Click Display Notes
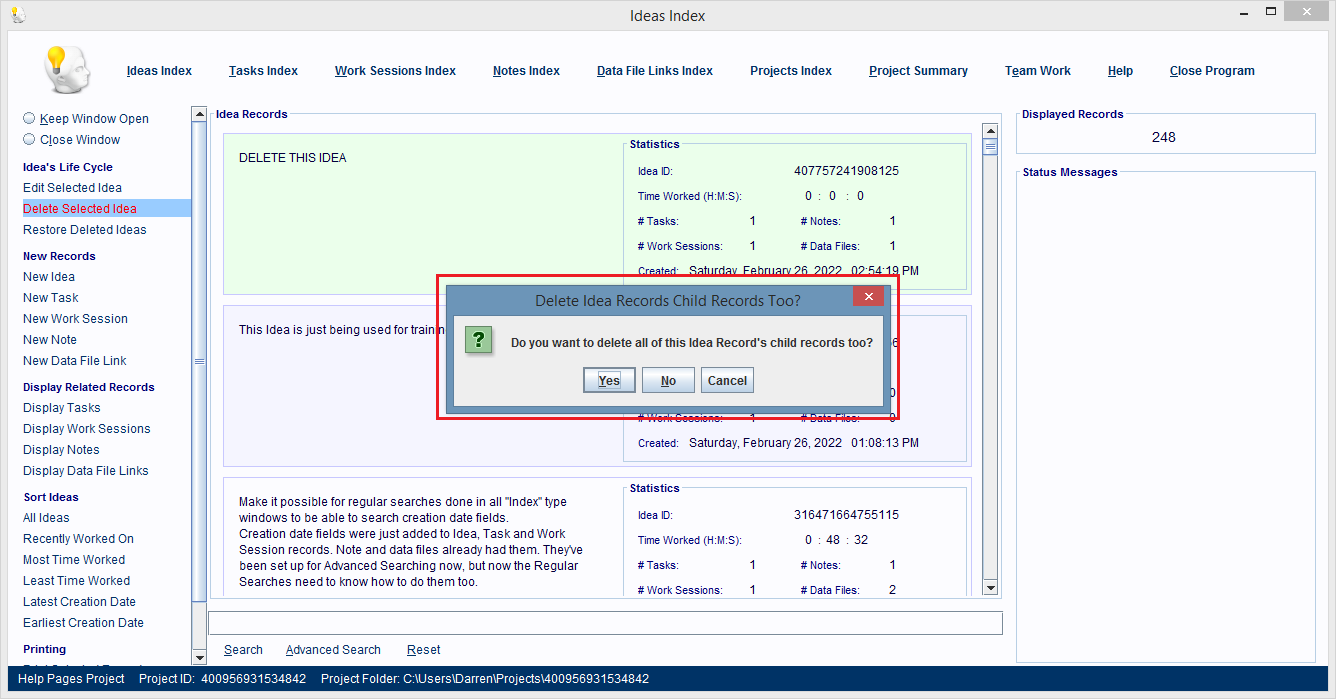This screenshot has height=699, width=1336. [61, 450]
